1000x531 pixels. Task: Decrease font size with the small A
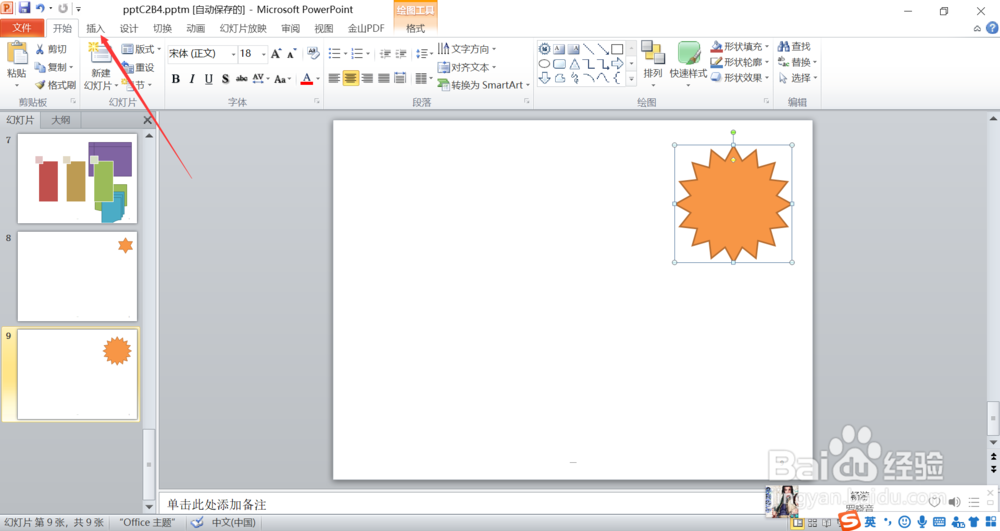coord(291,54)
